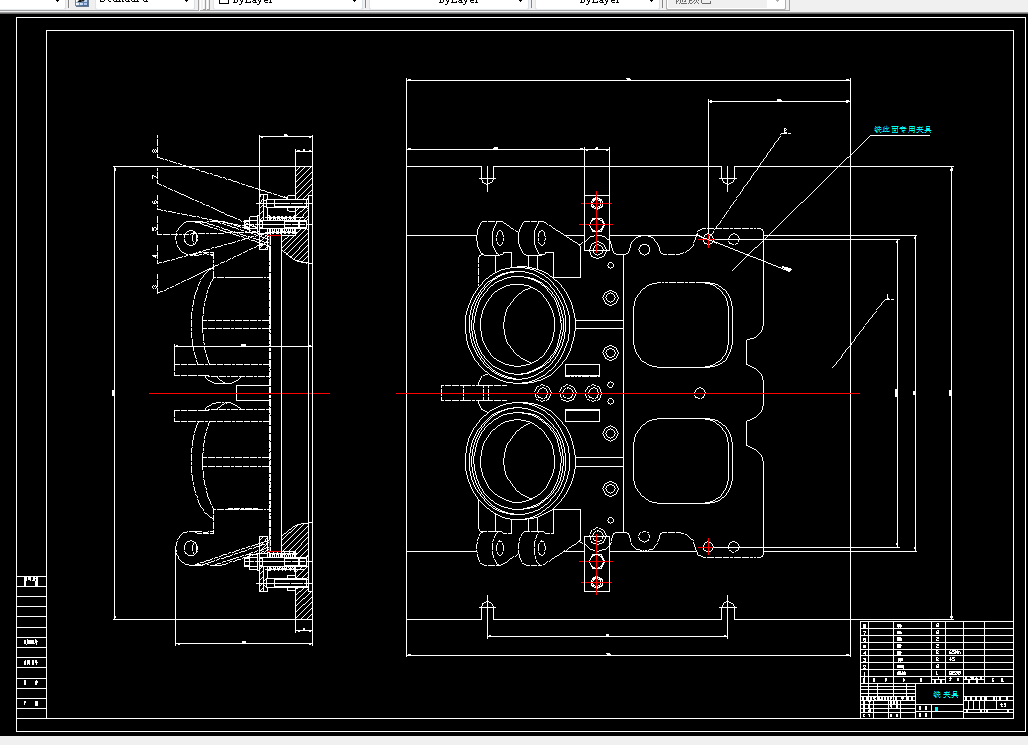The image size is (1028, 745).
Task: Open the ByLayer linetype dropdown
Action: 520,2
